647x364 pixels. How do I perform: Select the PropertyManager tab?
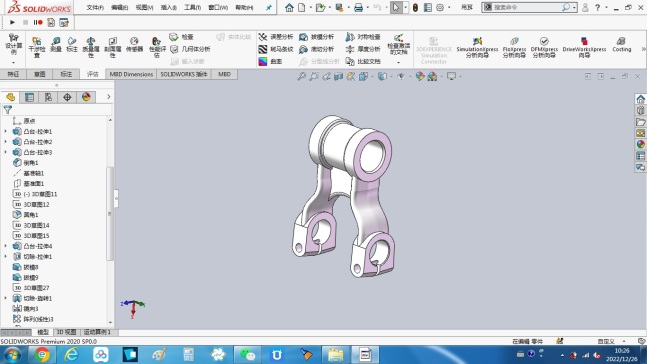click(x=29, y=97)
